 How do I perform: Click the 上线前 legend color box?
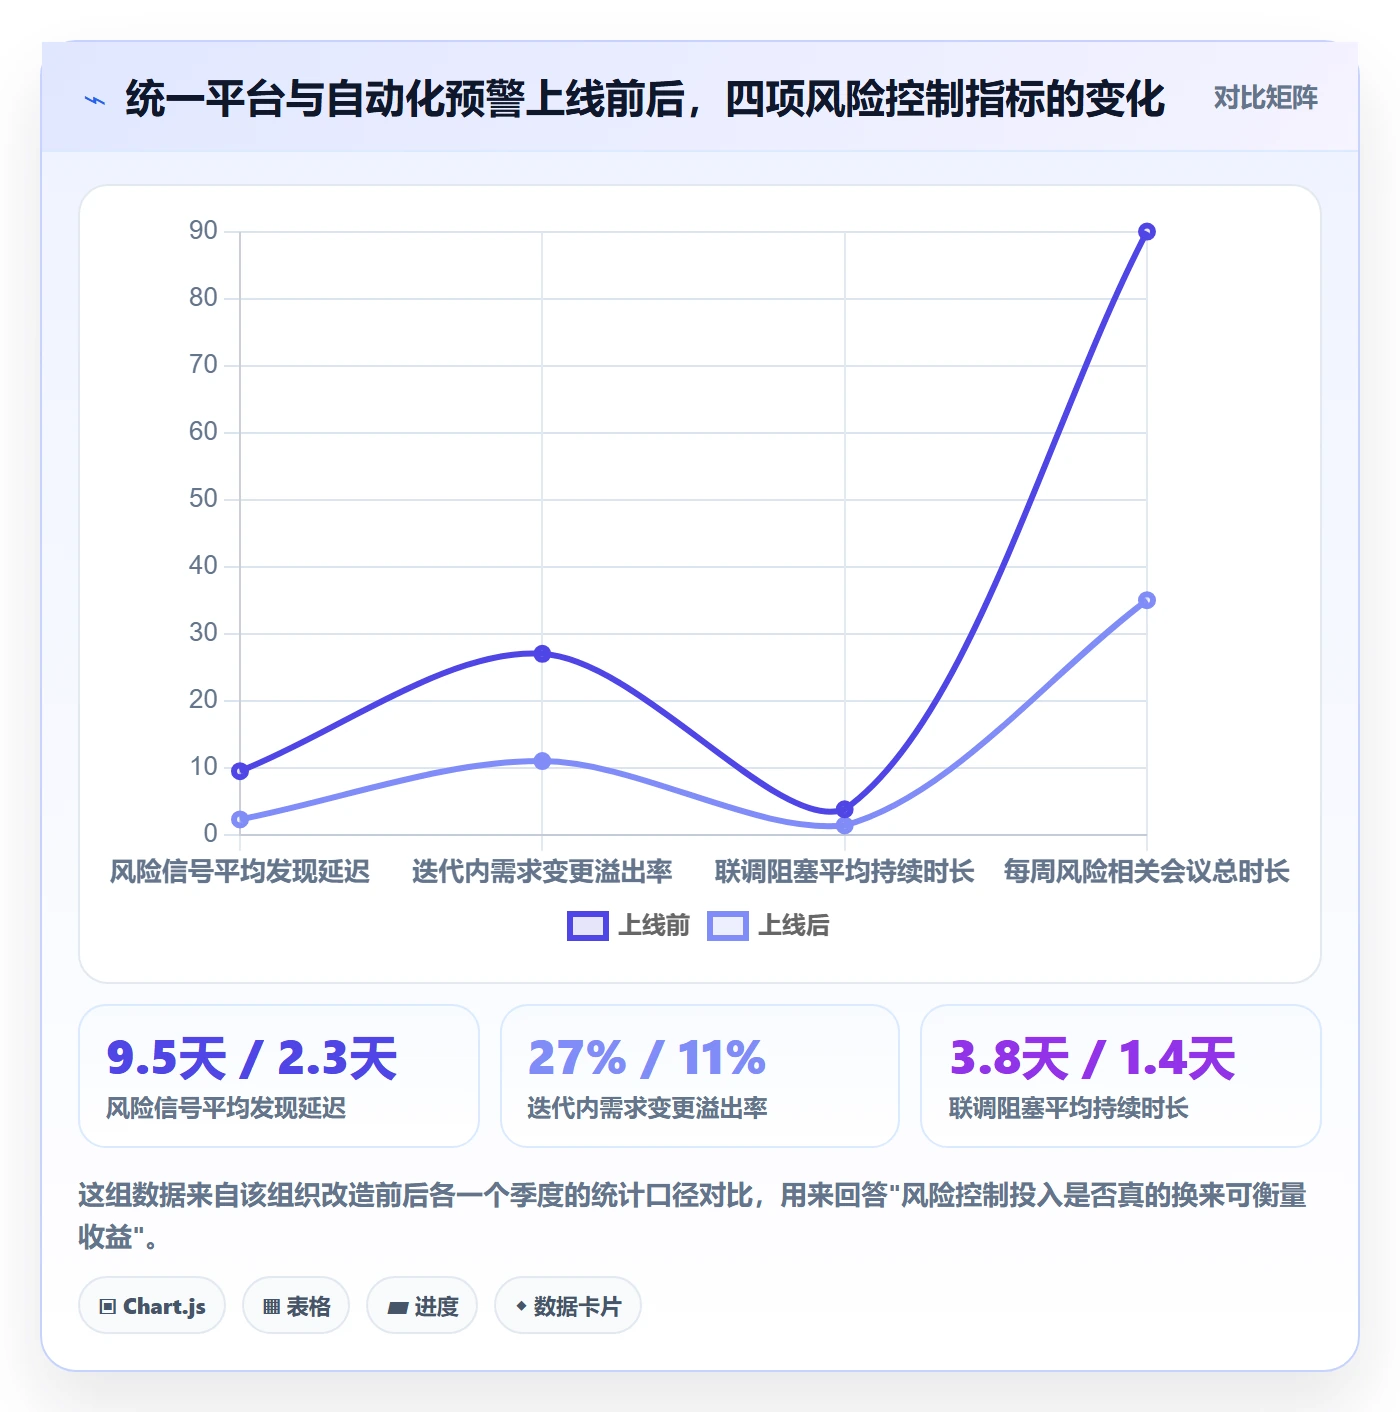coord(587,926)
